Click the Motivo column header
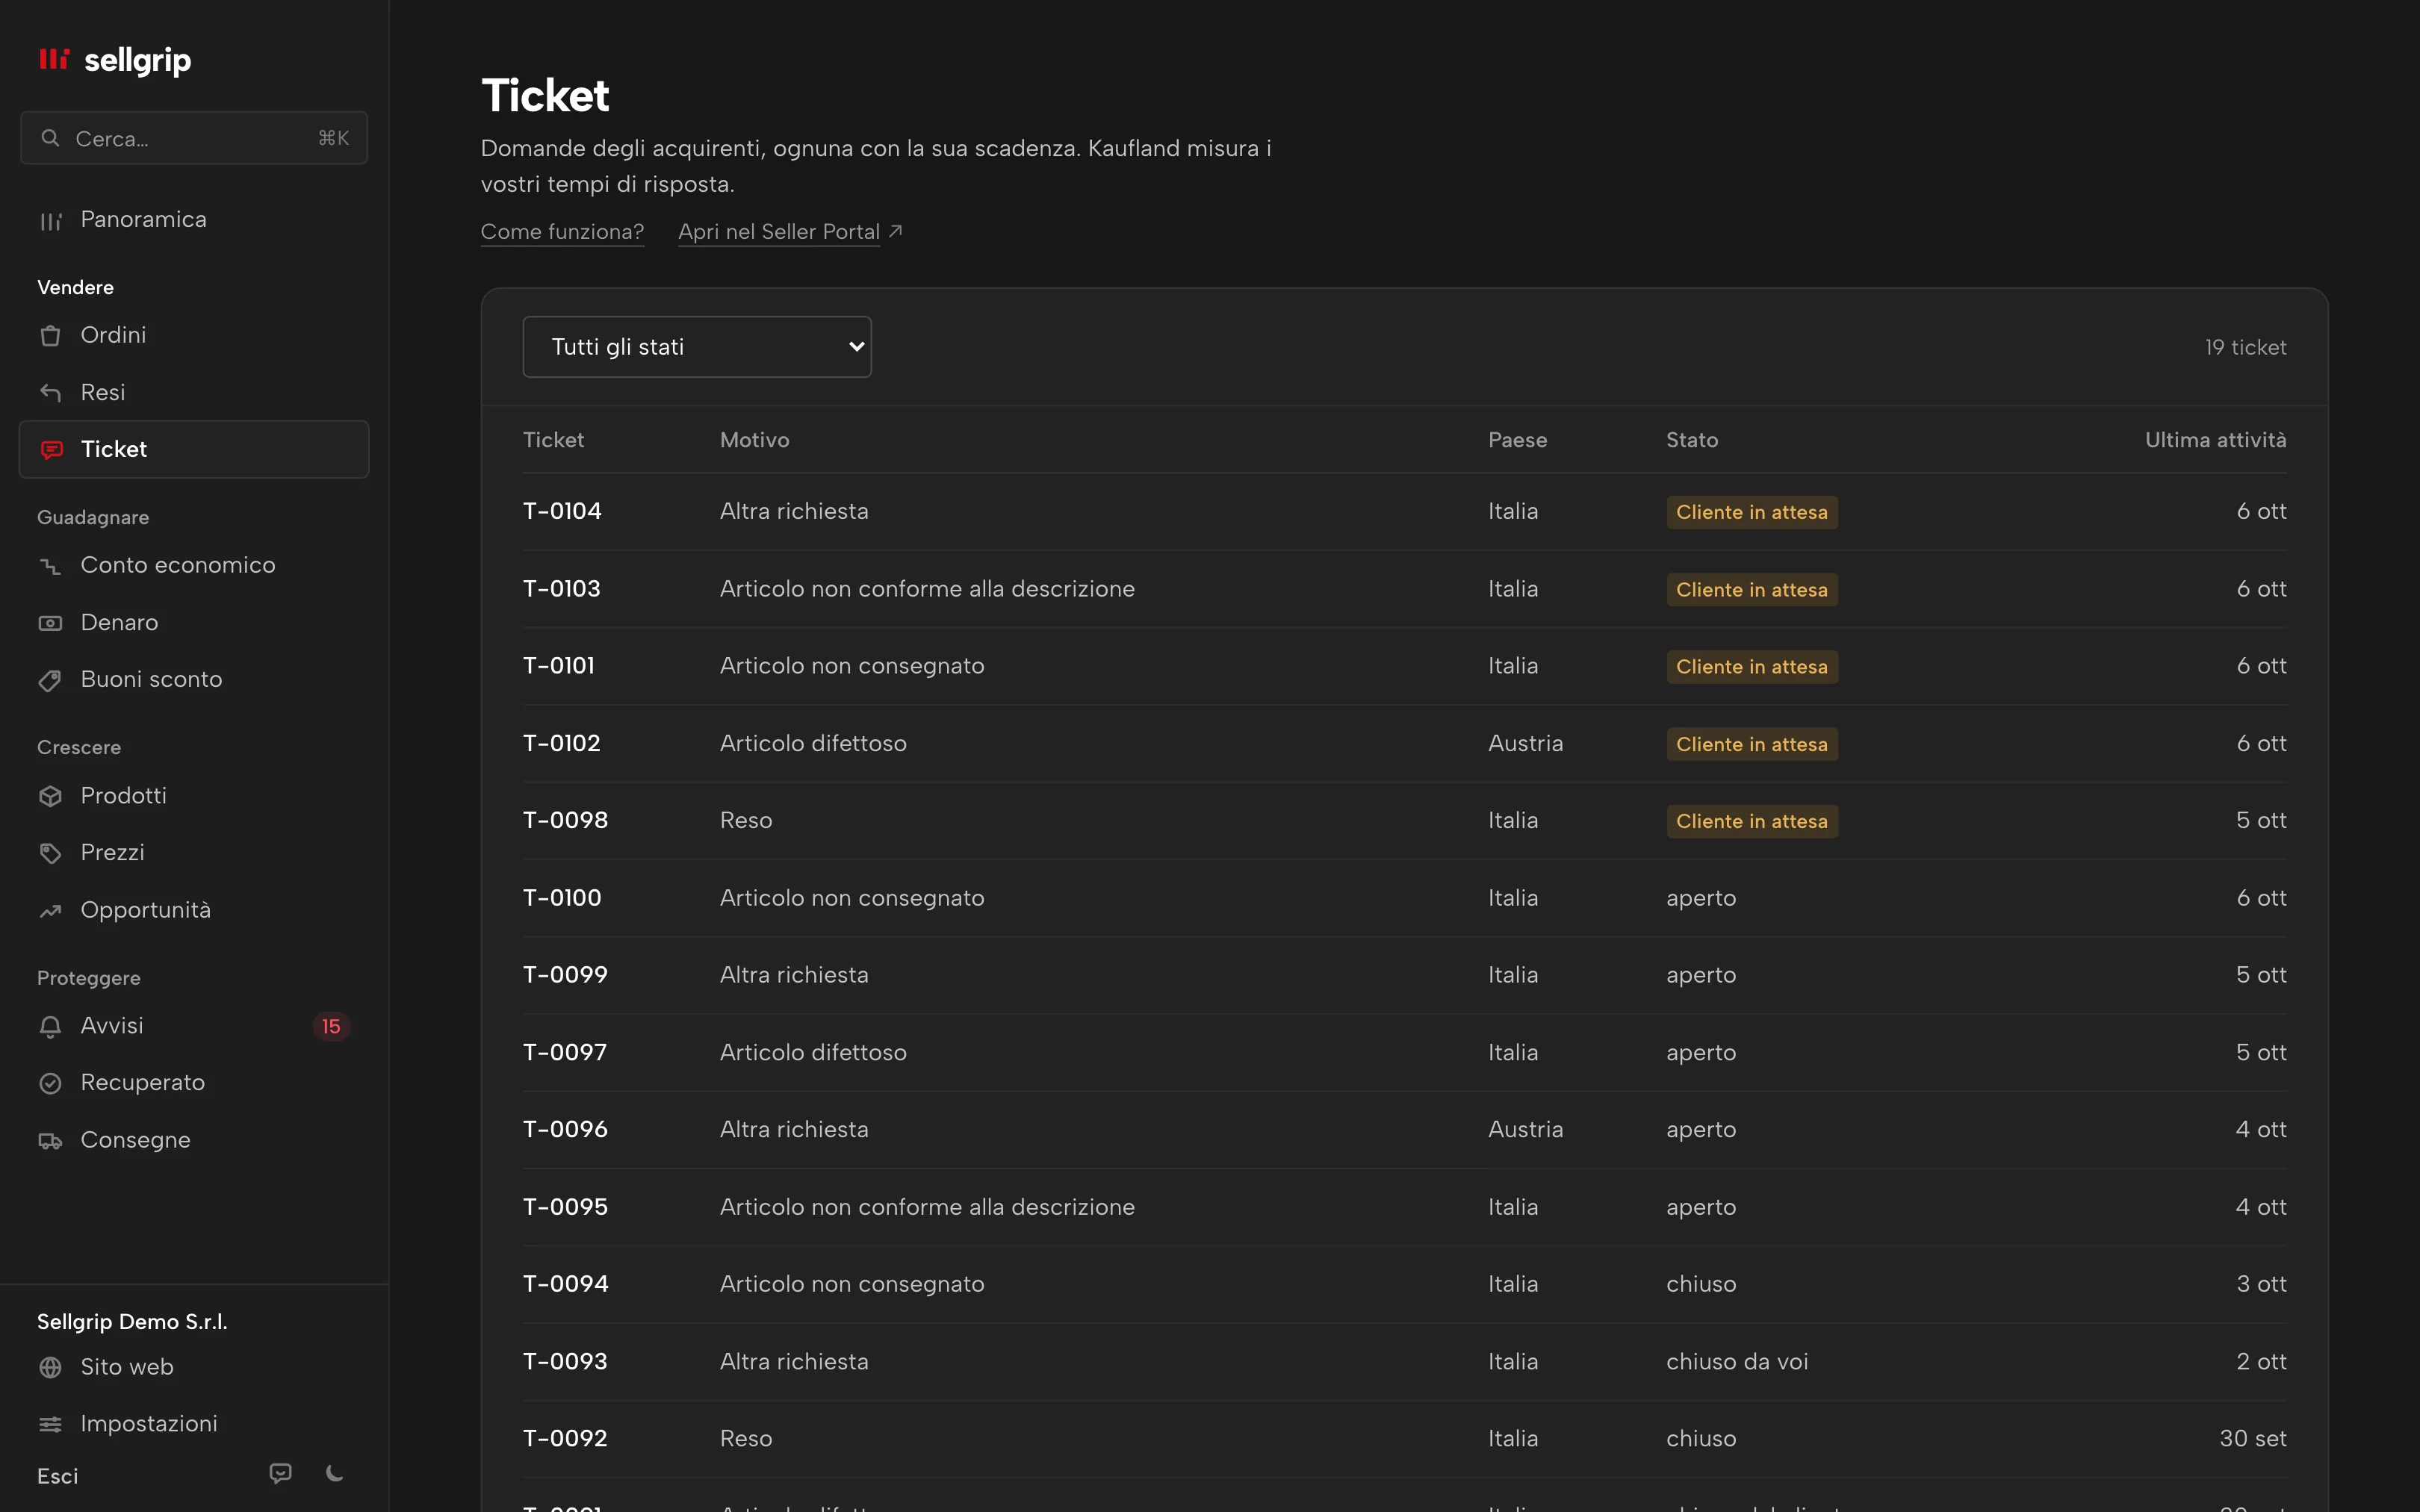Screen dimensions: 2420x1512 (754, 440)
